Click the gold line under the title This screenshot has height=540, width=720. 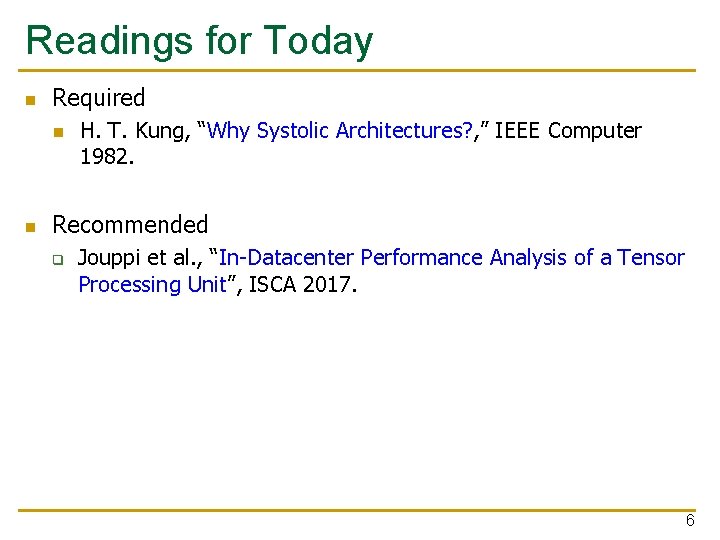click(x=357, y=70)
